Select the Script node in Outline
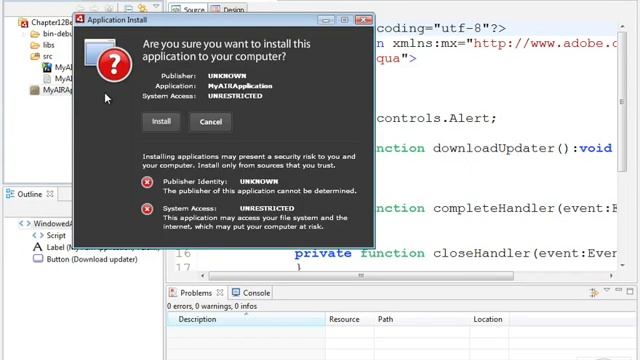The height and width of the screenshot is (360, 640). pyautogui.click(x=56, y=236)
